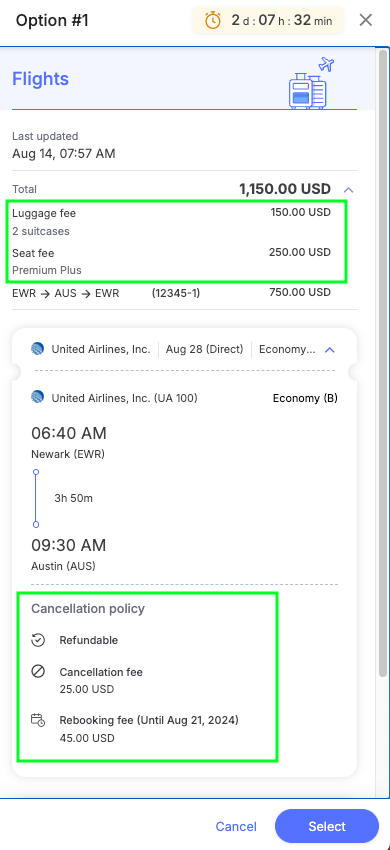Click the Cancellation fee prohibited icon
The height and width of the screenshot is (850, 390).
coord(37,672)
